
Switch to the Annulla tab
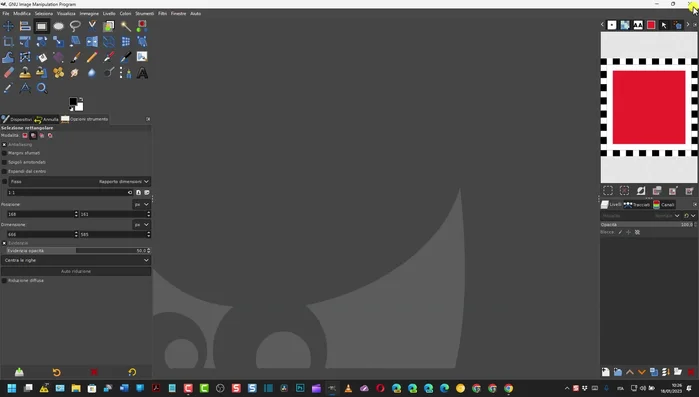46,119
